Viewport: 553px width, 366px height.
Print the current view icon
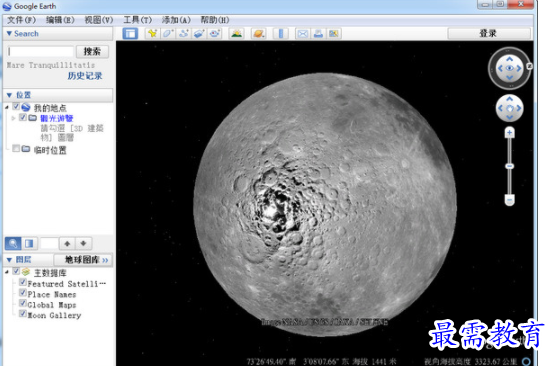click(x=318, y=33)
